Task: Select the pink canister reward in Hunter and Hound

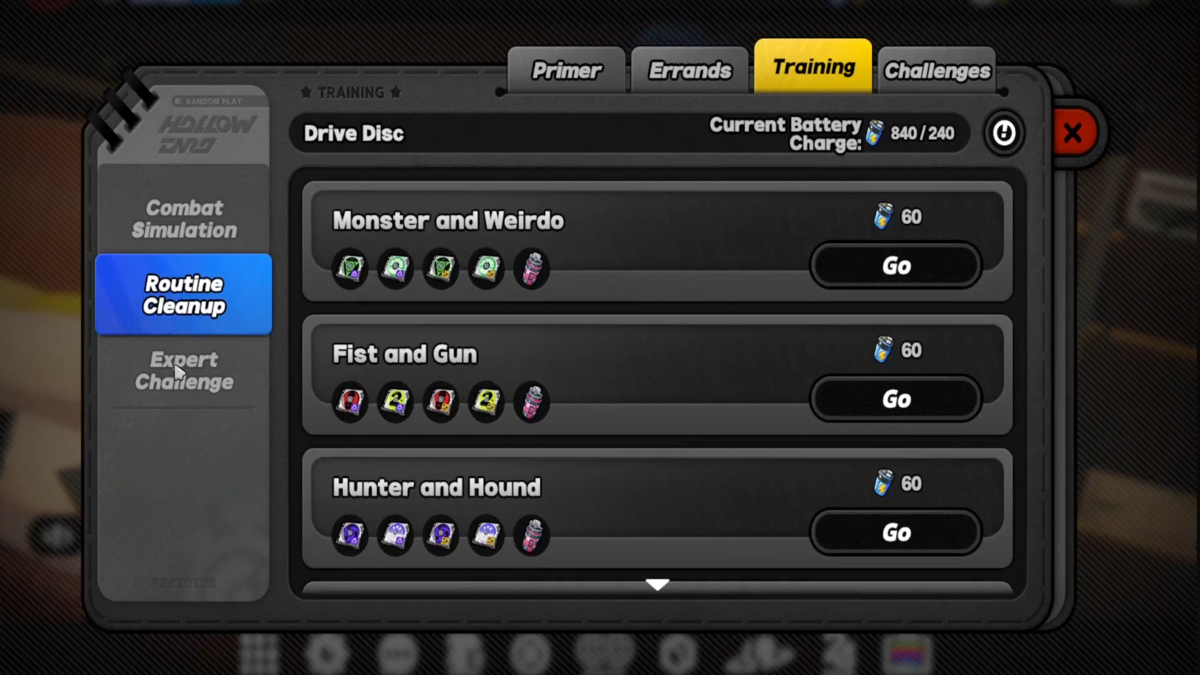Action: [532, 535]
